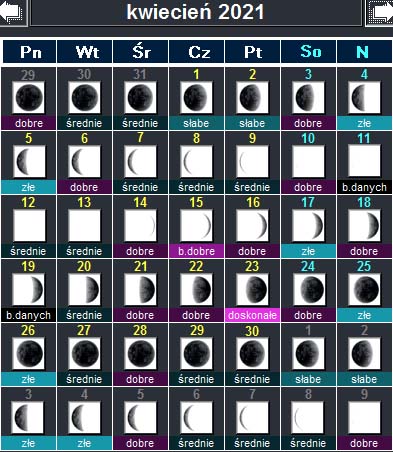
Task: Open moon phase icon for April 12
Action: [29, 226]
